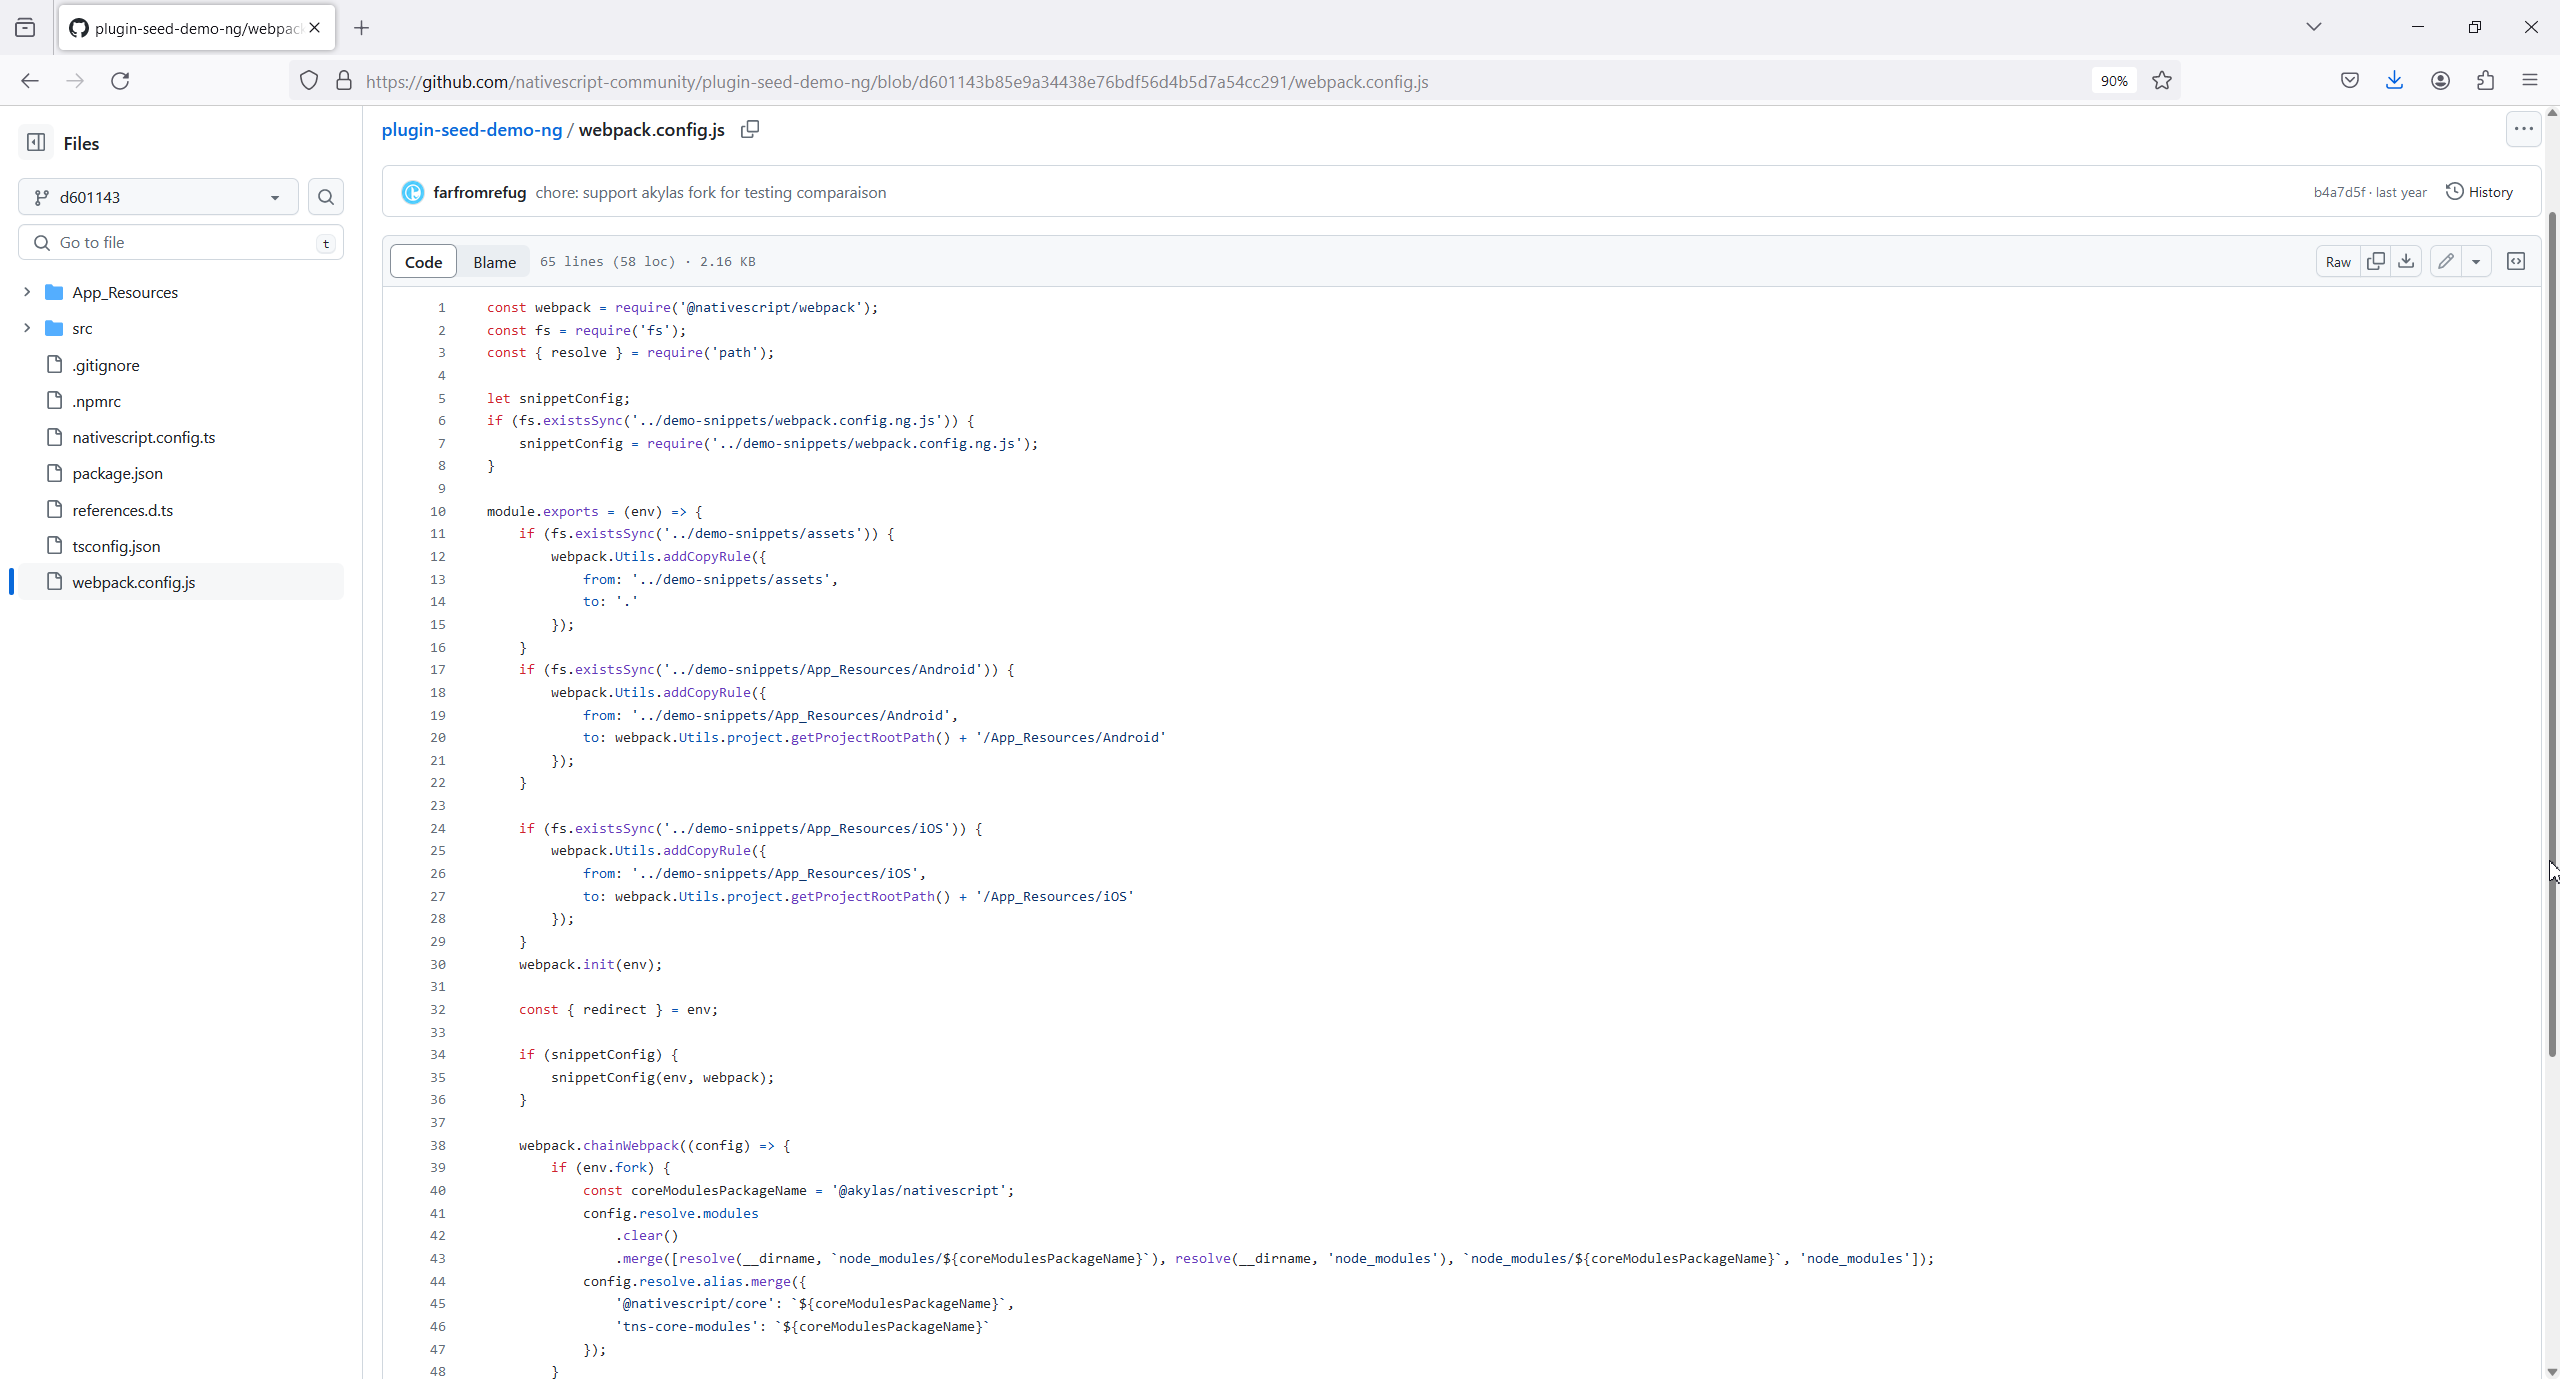The height and width of the screenshot is (1379, 2560).
Task: Copy the file path next to webpack.config.js
Action: point(749,129)
